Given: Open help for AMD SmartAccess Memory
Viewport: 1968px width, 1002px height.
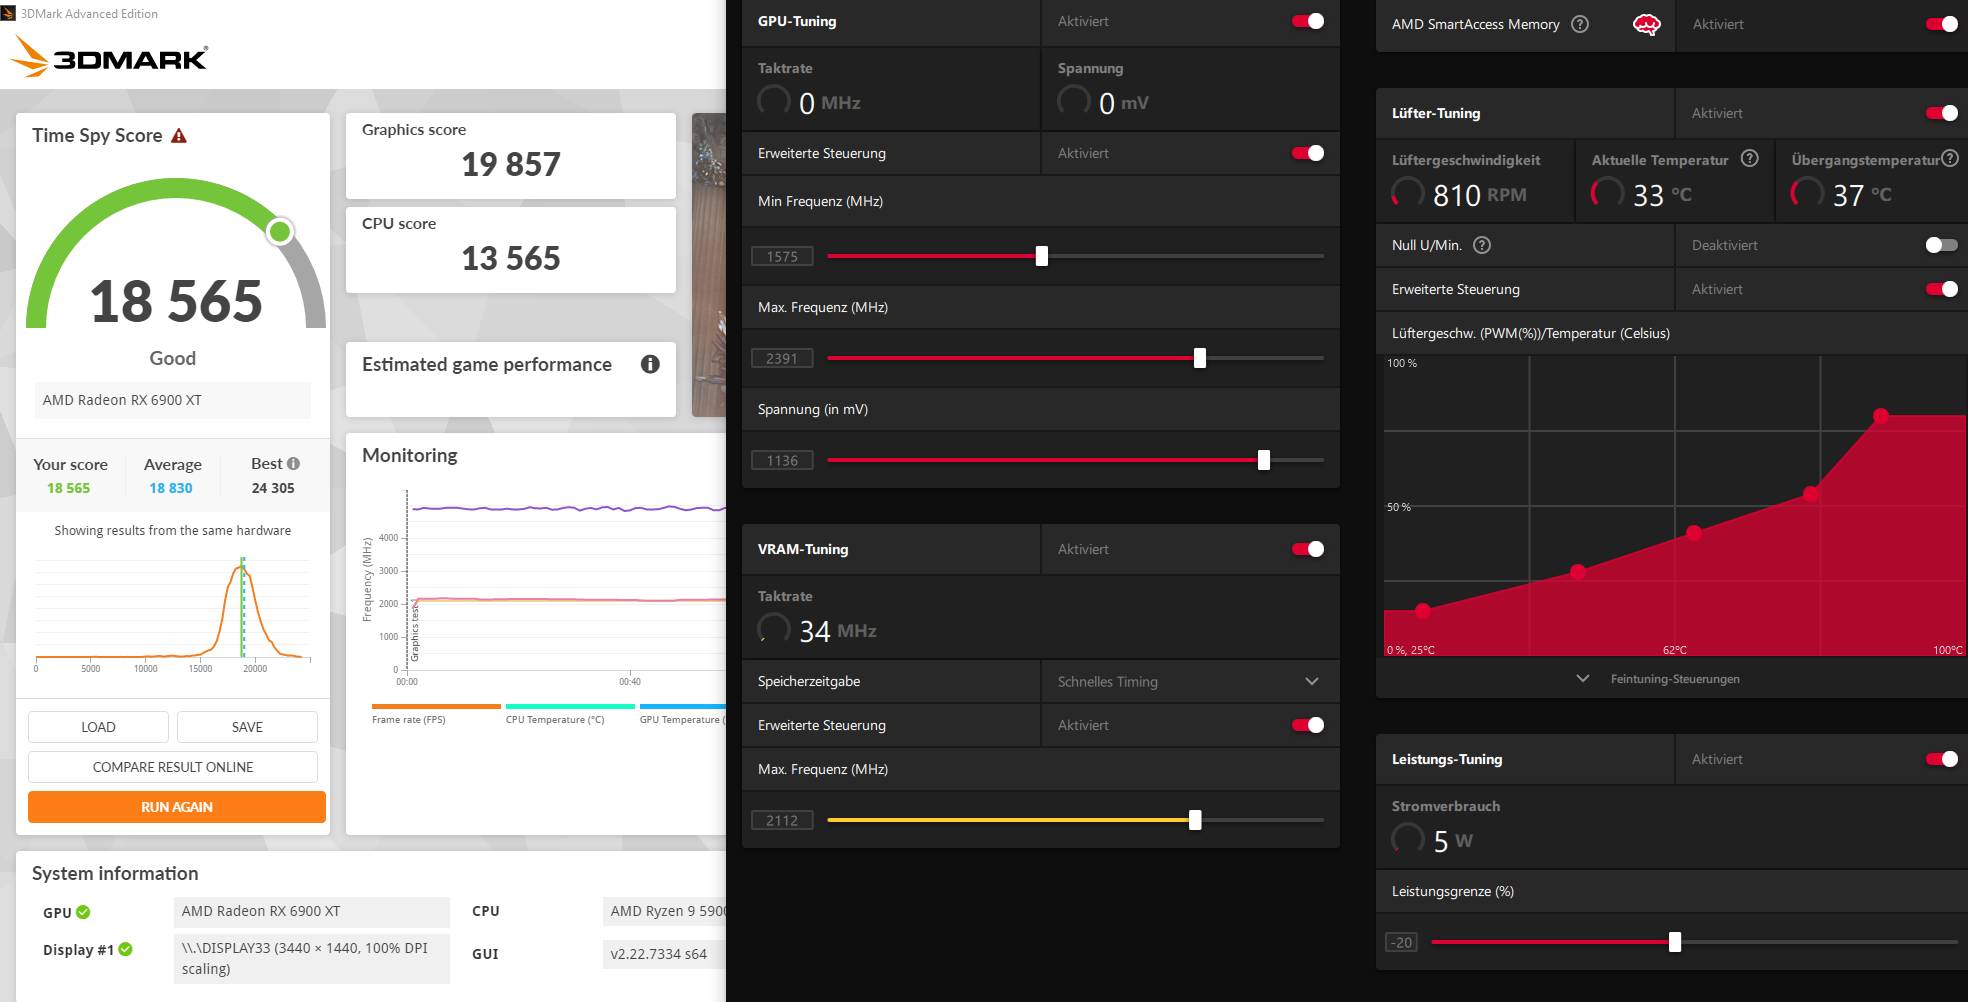Looking at the screenshot, I should click(1580, 24).
